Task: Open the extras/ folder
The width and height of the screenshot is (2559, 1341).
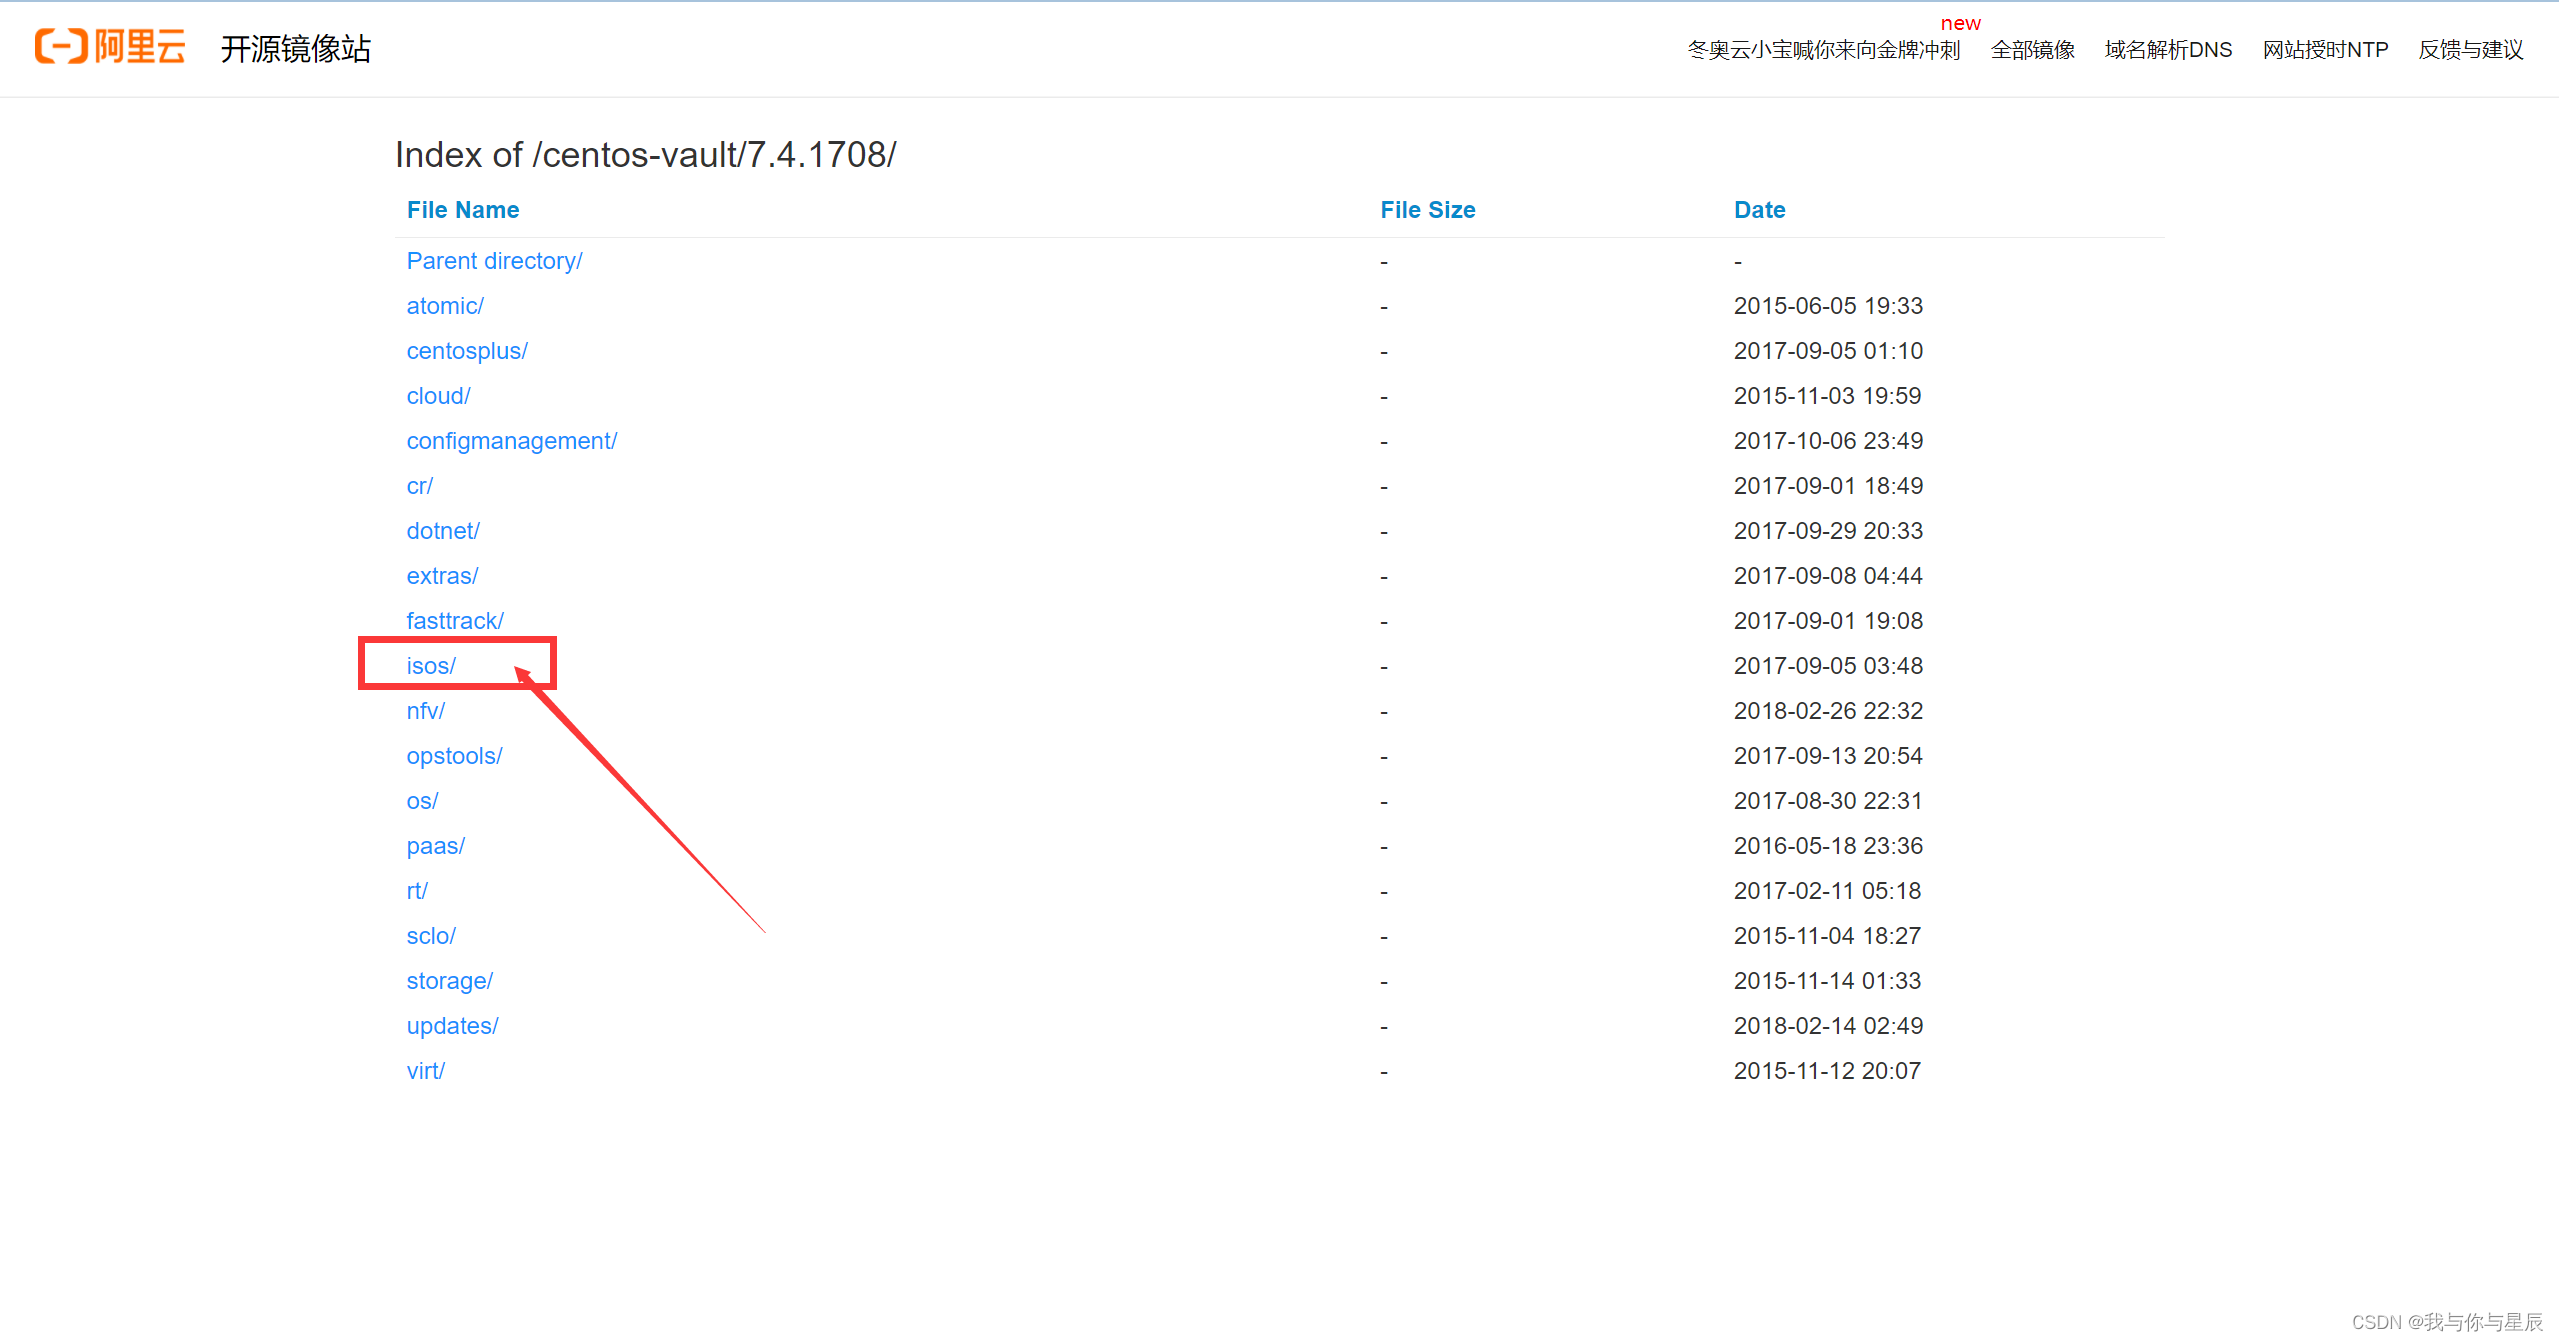Action: point(442,576)
